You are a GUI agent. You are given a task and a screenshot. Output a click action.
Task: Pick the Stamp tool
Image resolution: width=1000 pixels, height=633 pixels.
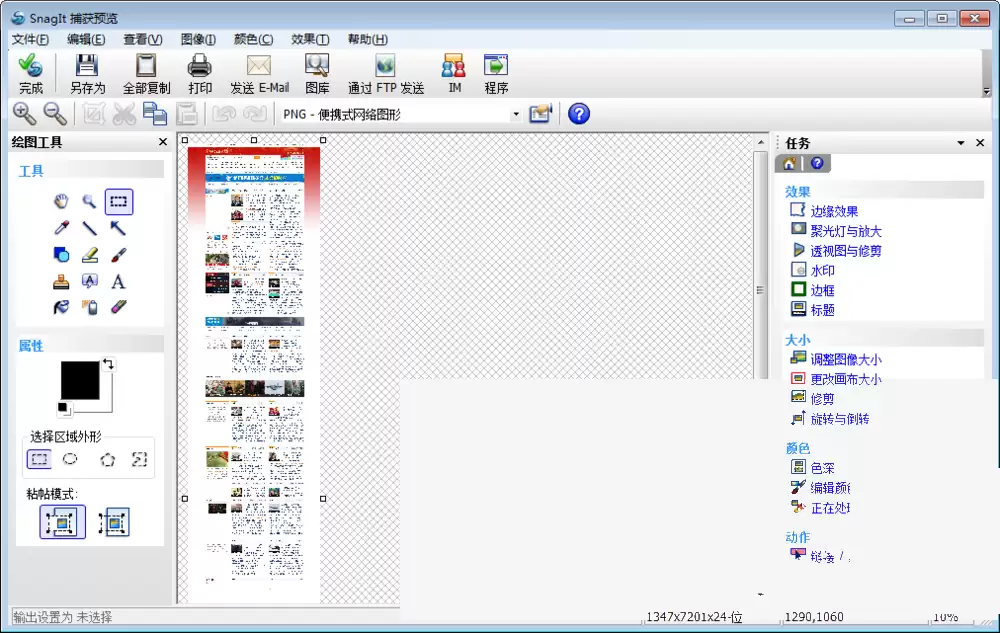coord(61,281)
